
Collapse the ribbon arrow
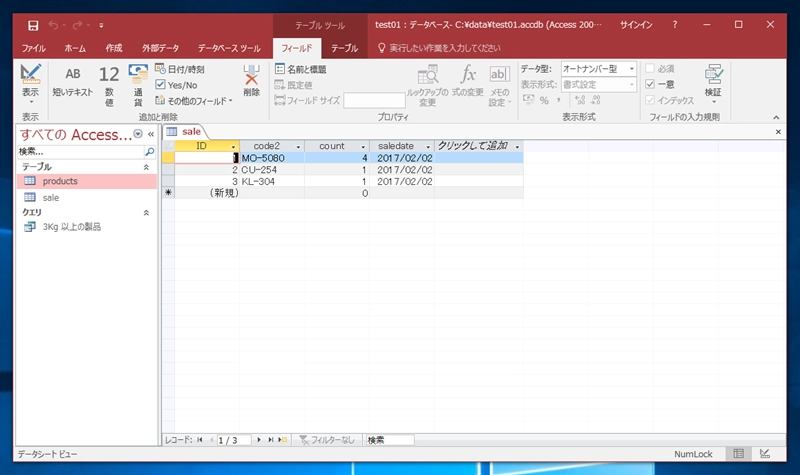[776, 117]
